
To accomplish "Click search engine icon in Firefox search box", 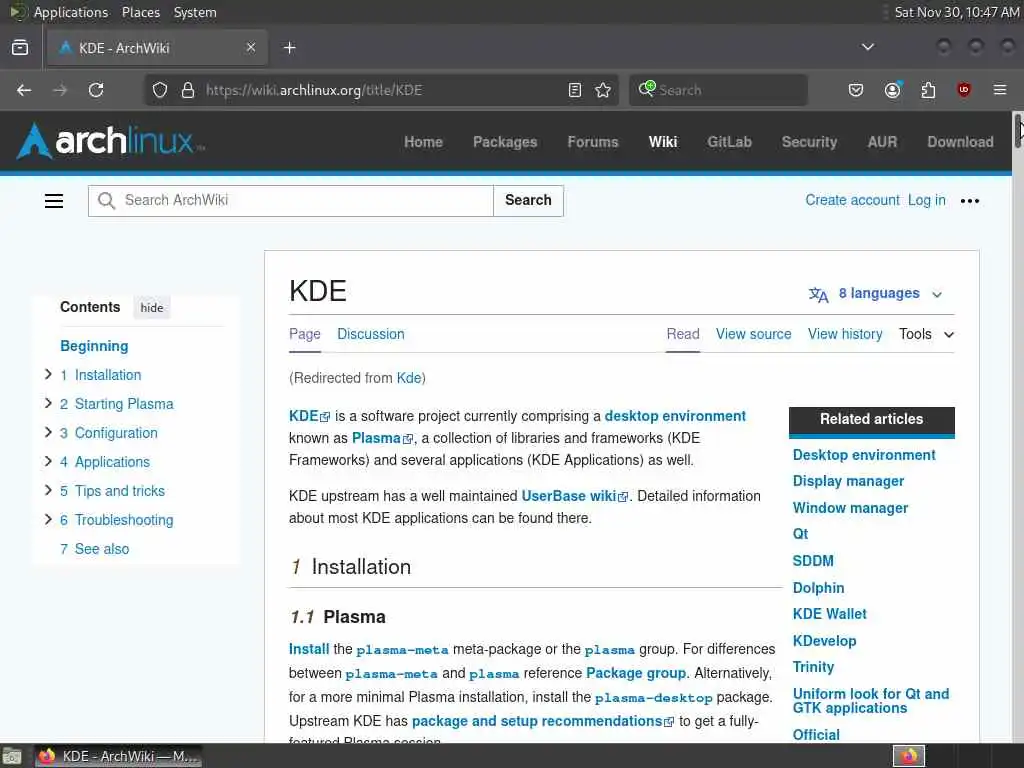I will click(647, 88).
